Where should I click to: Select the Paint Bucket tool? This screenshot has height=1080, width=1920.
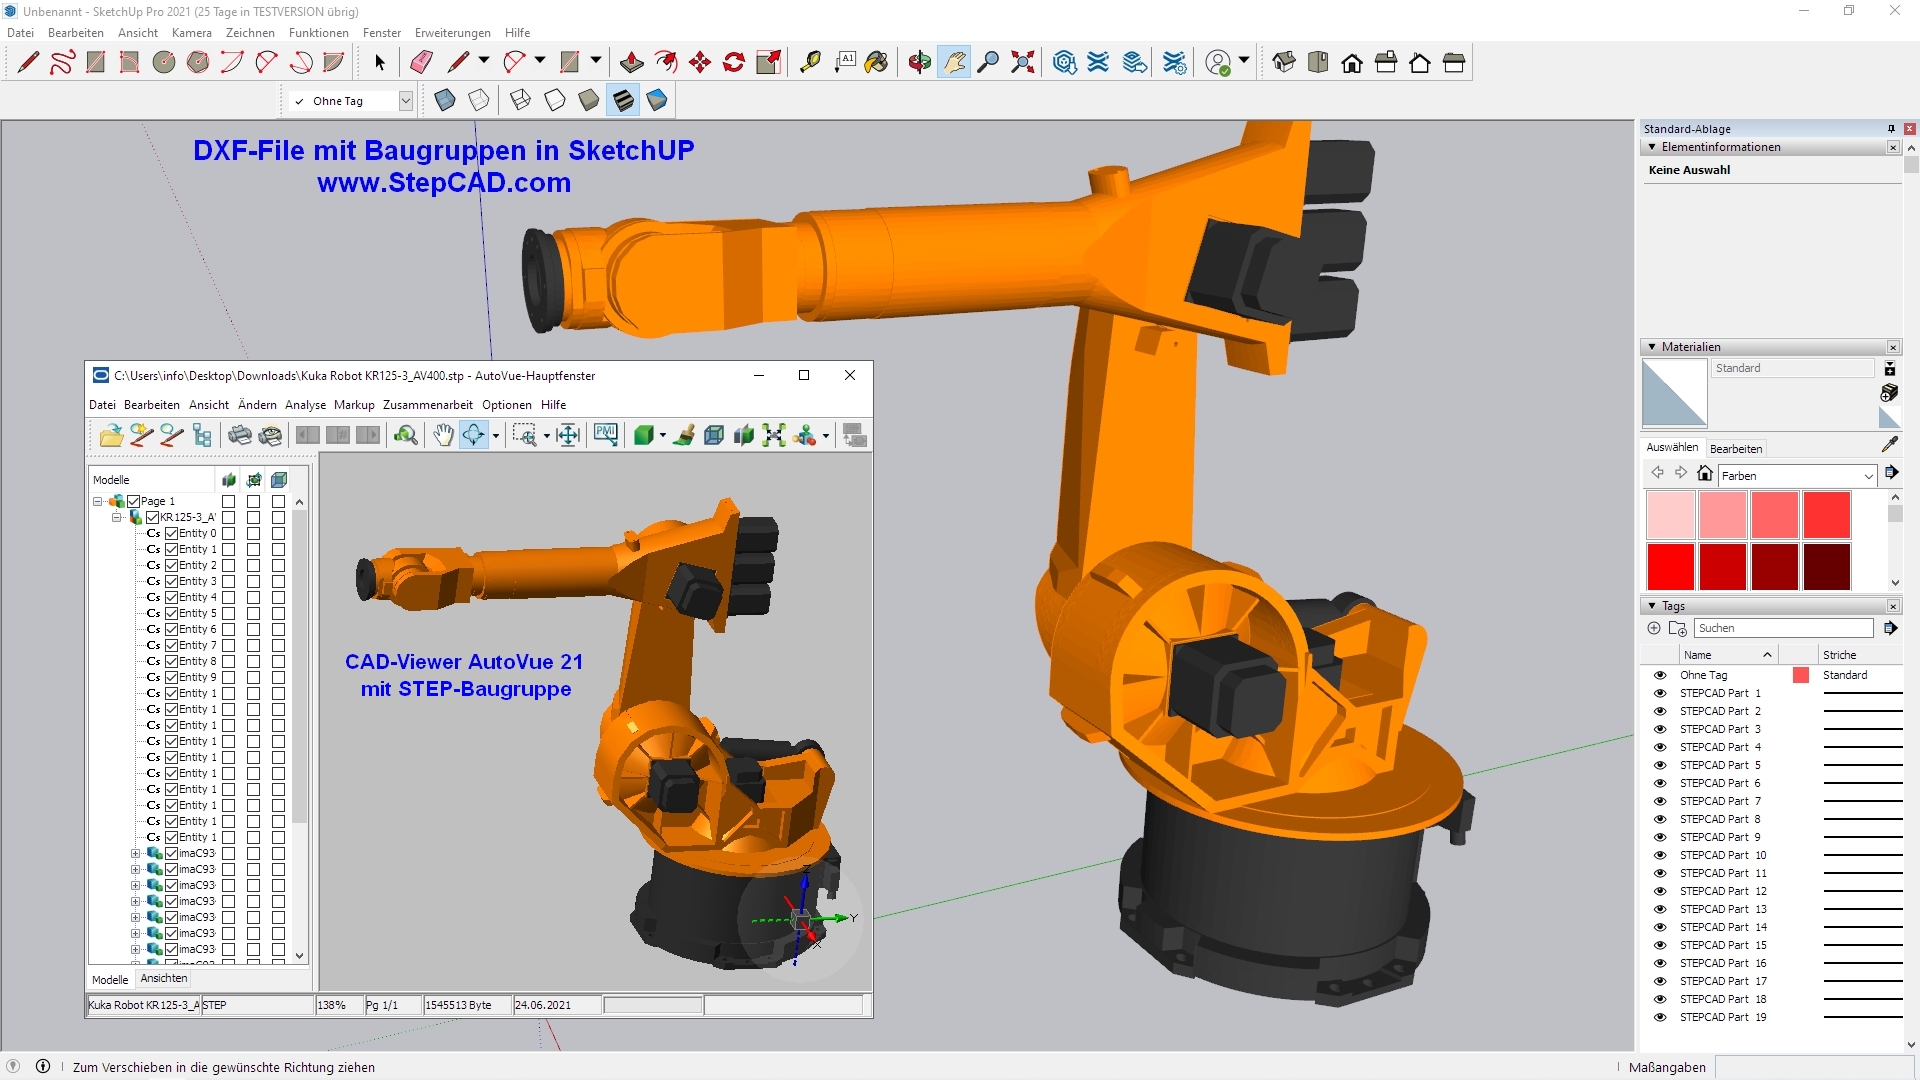(877, 63)
